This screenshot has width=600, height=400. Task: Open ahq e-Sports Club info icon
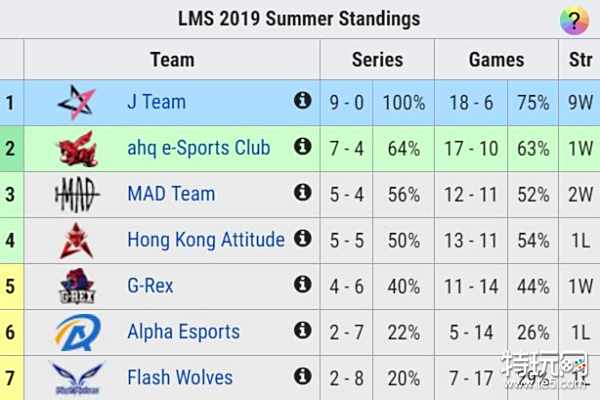[302, 147]
